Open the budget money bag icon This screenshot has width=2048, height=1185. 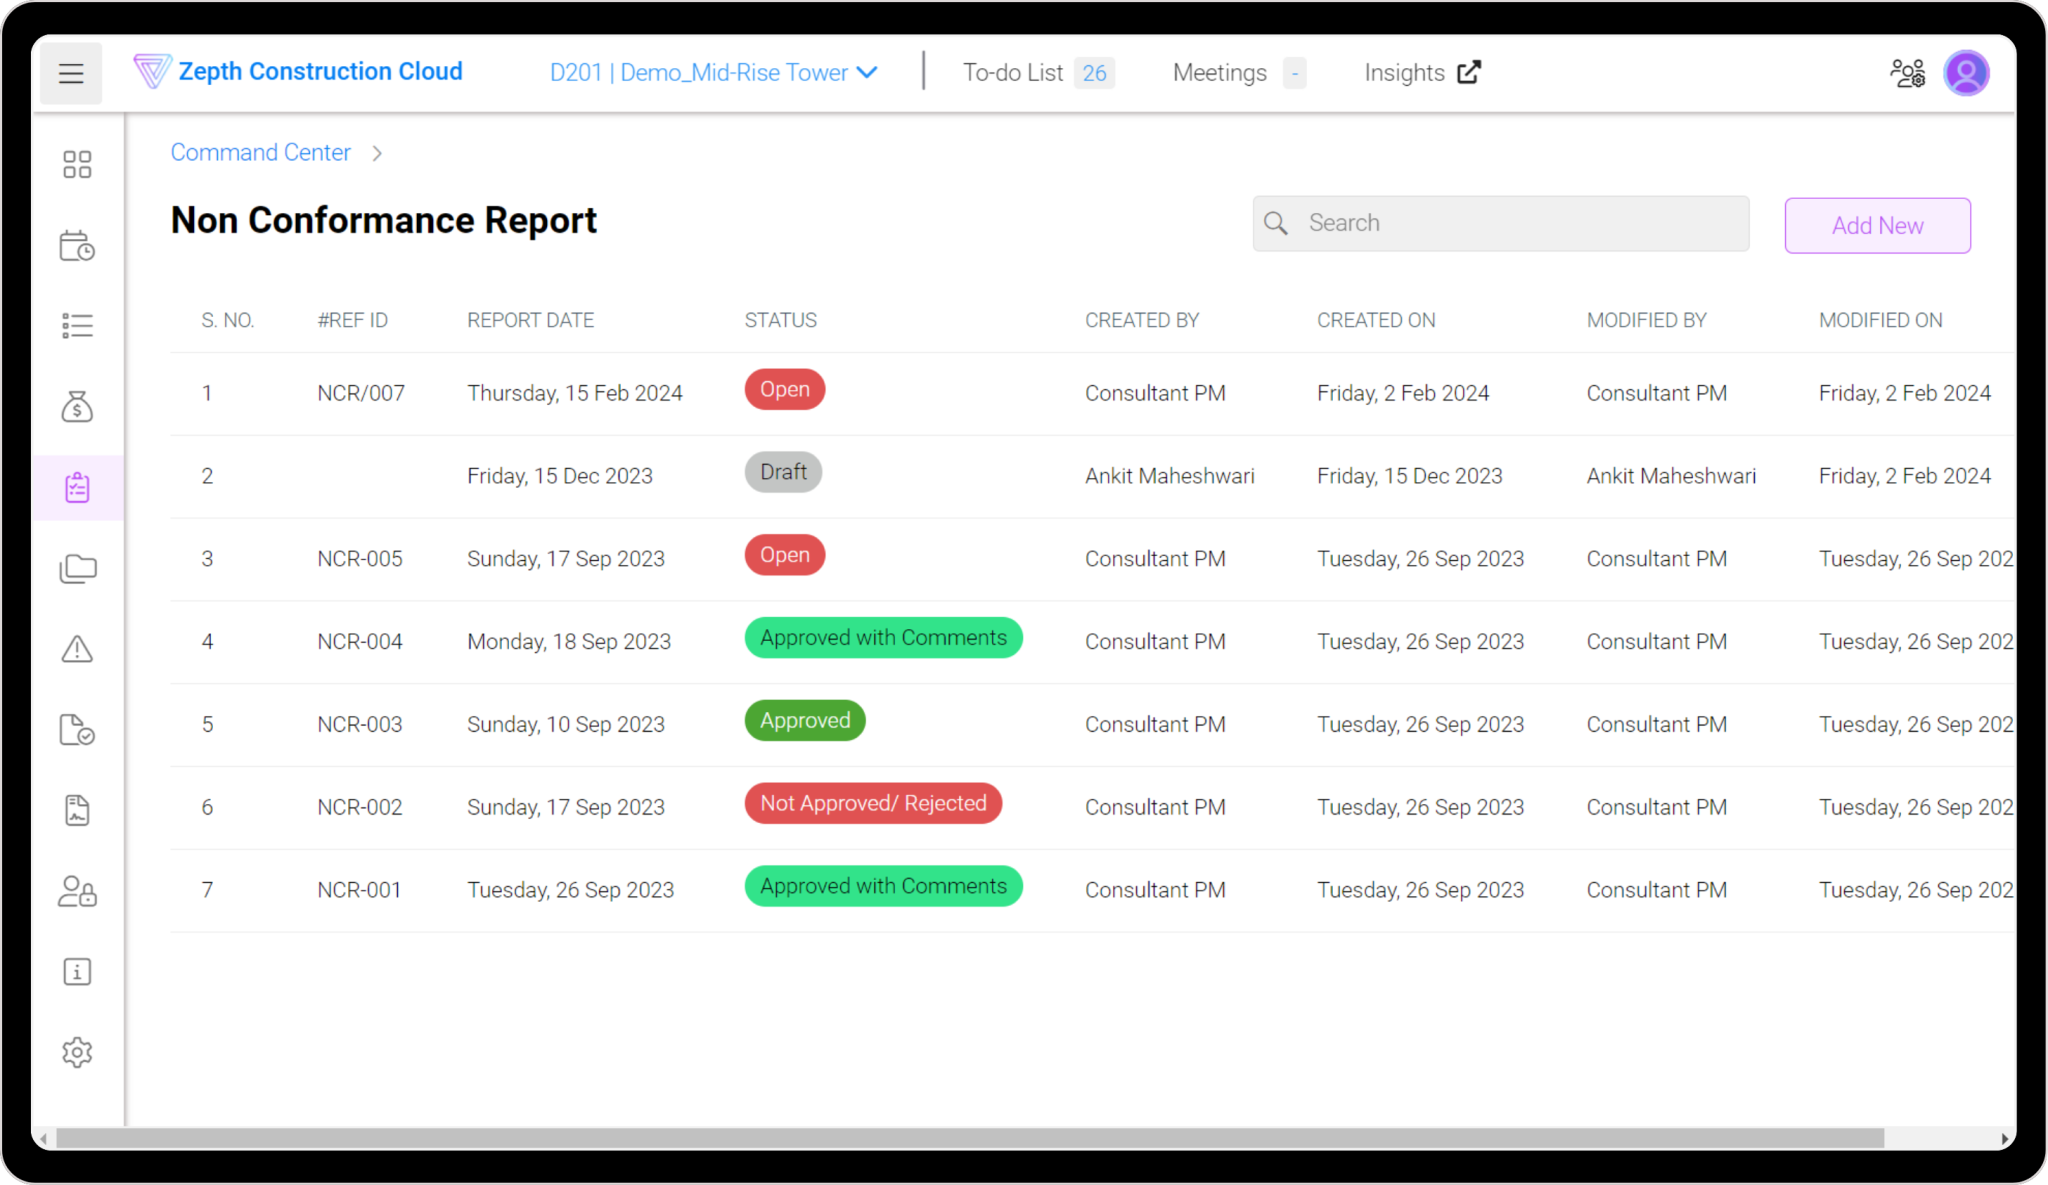(77, 406)
